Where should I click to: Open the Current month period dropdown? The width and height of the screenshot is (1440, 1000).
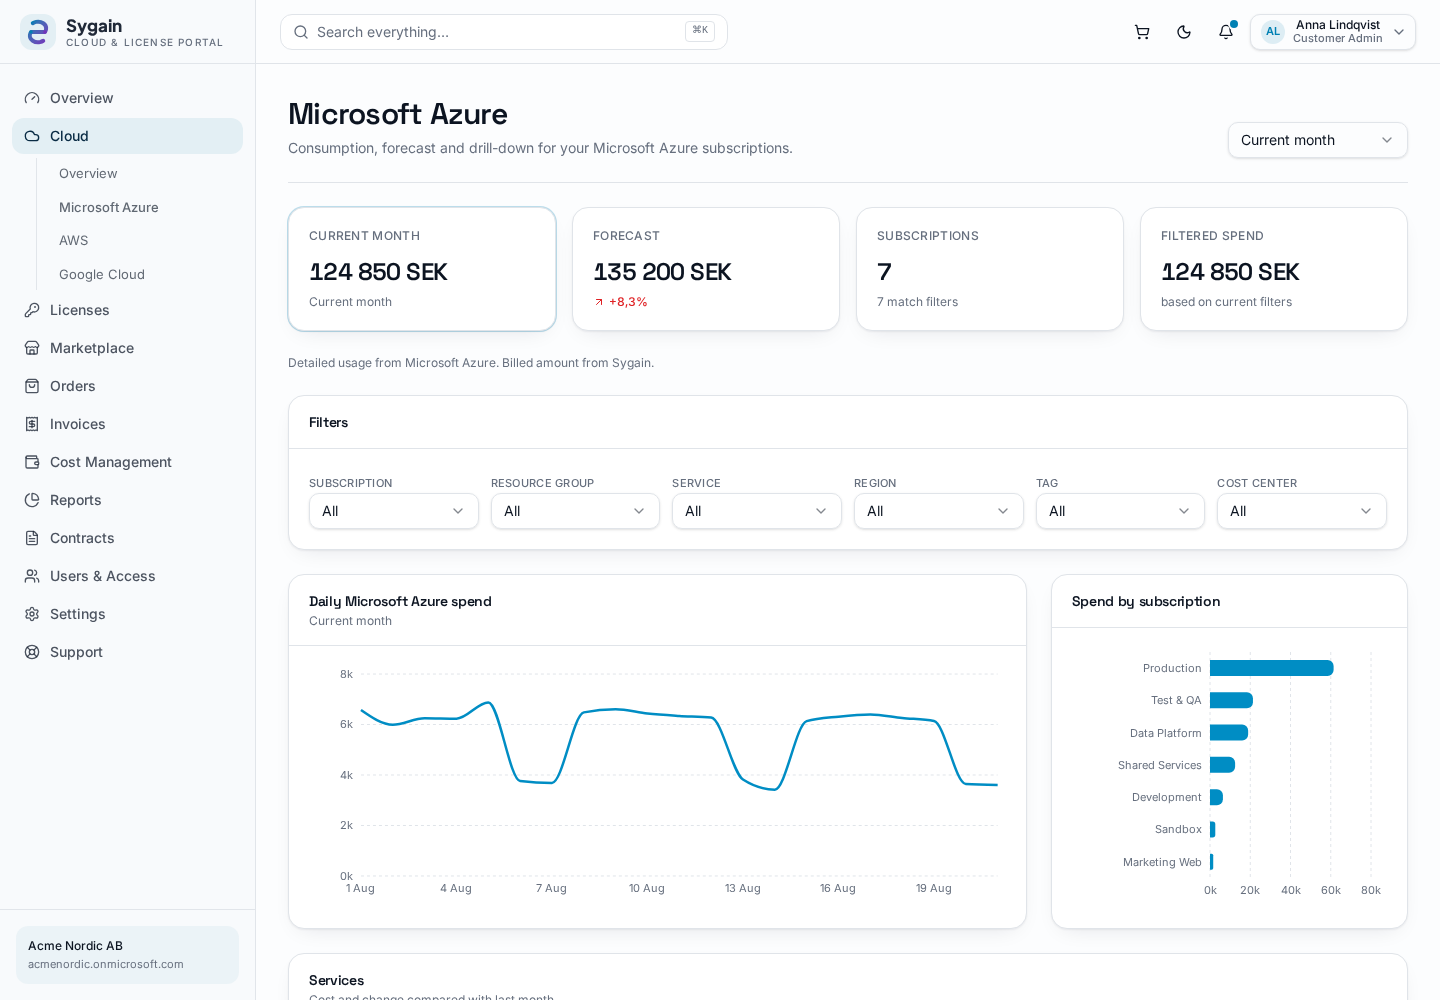[x=1317, y=140]
